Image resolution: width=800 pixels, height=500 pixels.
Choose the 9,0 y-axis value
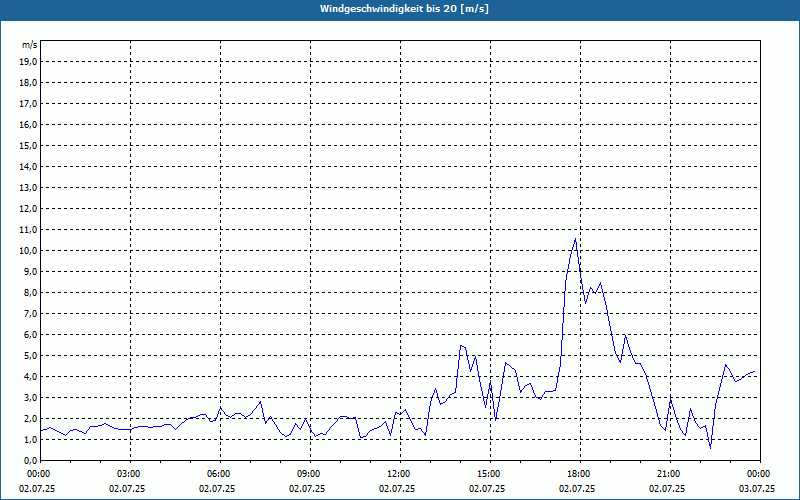[x=30, y=271]
